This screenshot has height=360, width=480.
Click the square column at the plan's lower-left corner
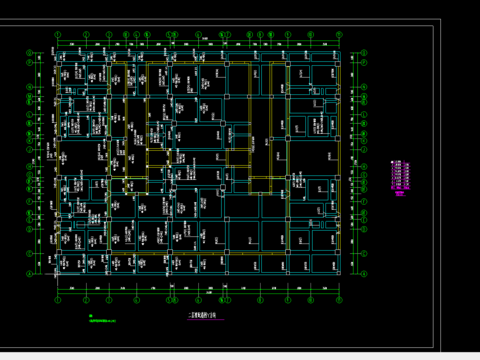[59, 252]
